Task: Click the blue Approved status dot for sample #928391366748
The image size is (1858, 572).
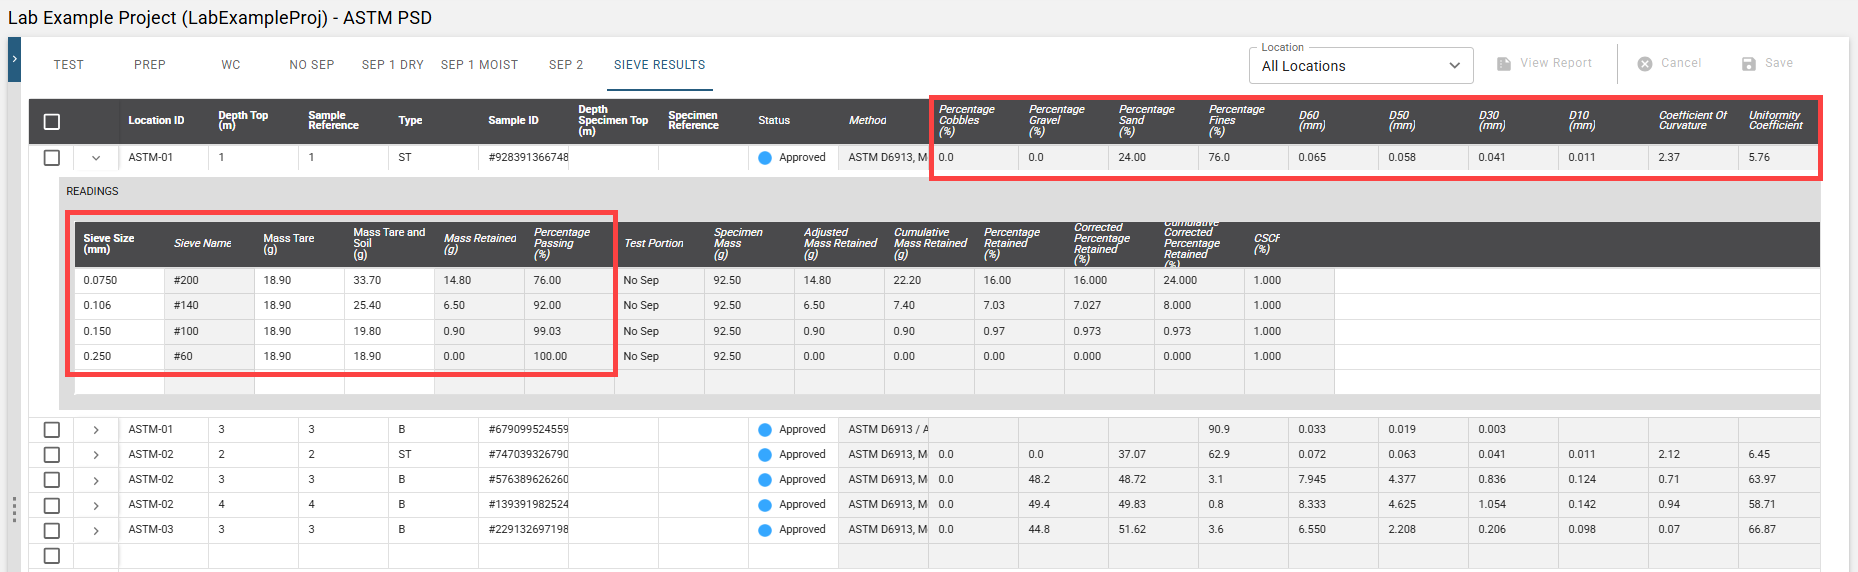Action: pyautogui.click(x=765, y=158)
